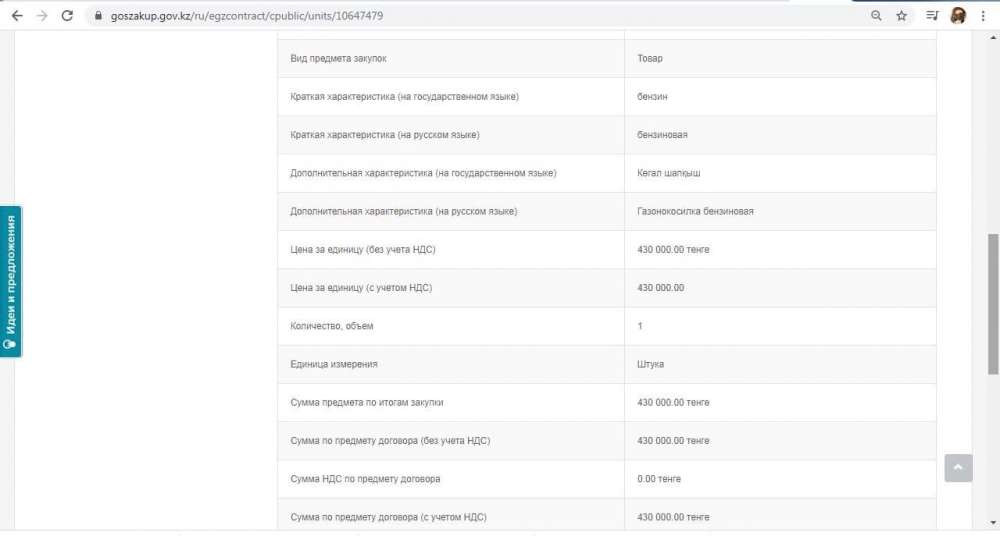Reload the goszakup page

point(68,16)
